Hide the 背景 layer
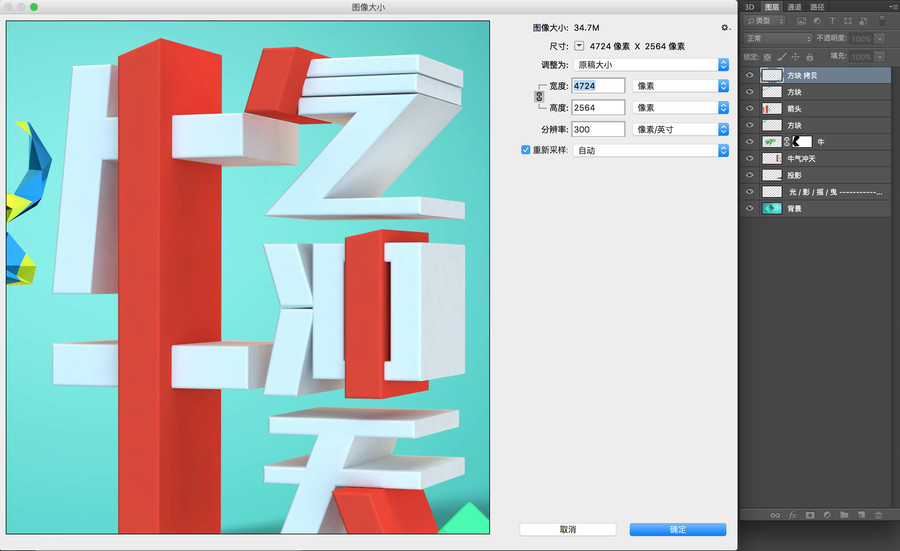 pos(750,208)
